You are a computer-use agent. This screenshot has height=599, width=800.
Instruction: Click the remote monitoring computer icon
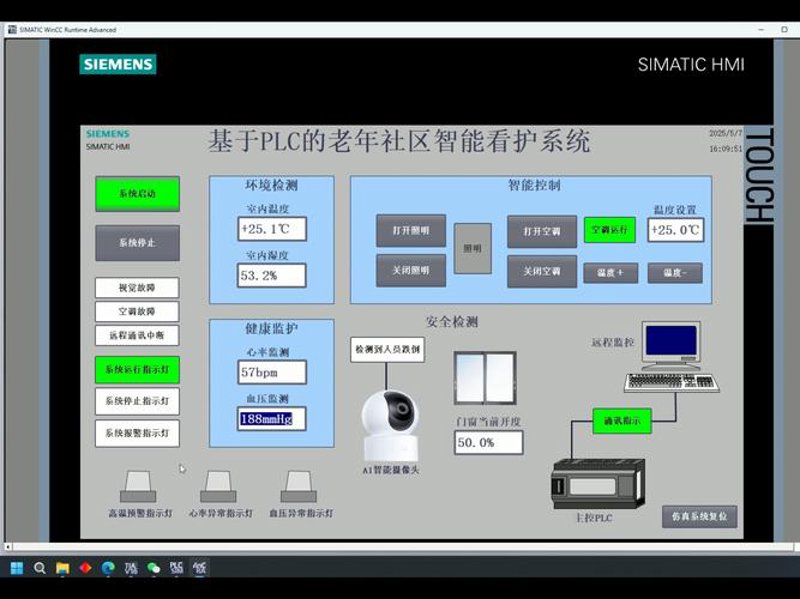672,357
